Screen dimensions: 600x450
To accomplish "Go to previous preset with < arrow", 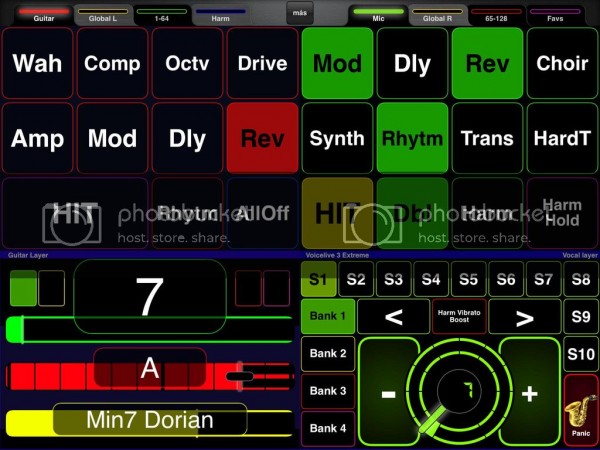I will pos(394,317).
